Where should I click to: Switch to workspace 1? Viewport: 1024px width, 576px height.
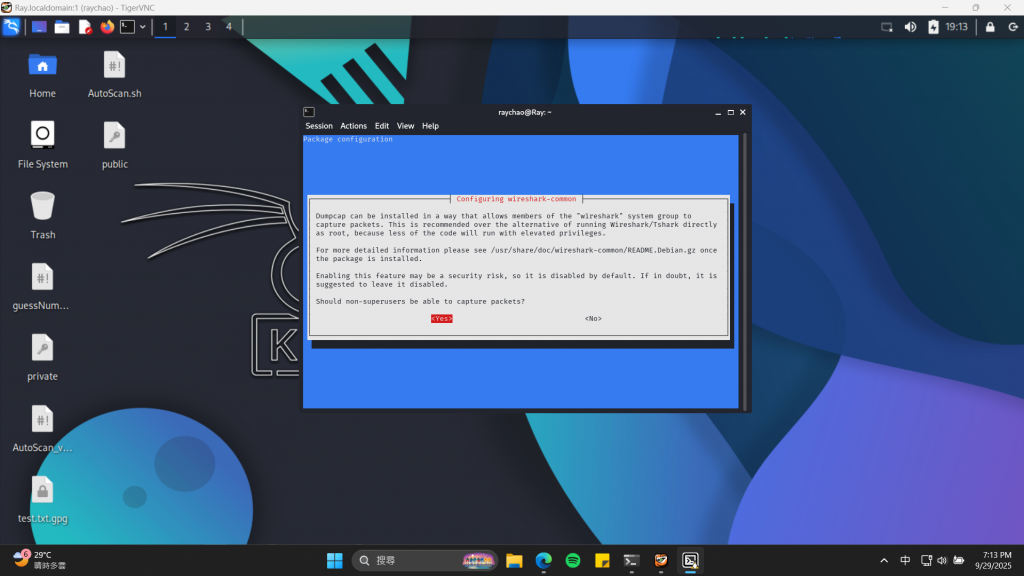click(165, 27)
